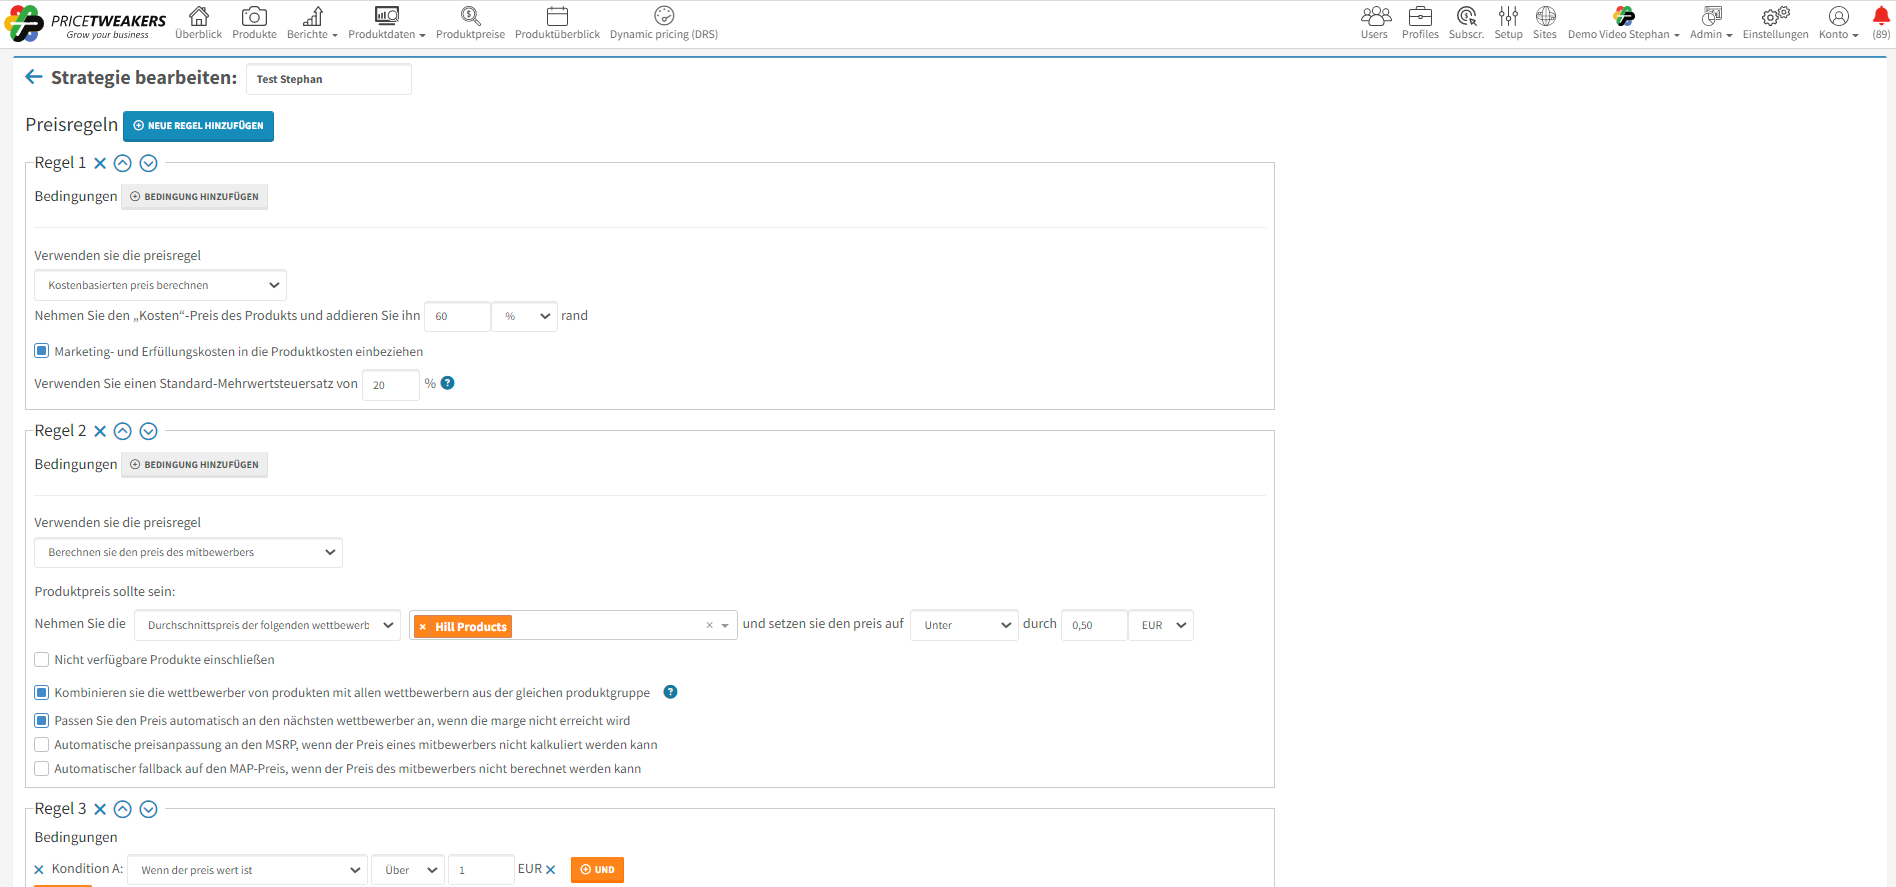The width and height of the screenshot is (1896, 887).
Task: Open the Über comparison dropdown
Action: [x=408, y=870]
